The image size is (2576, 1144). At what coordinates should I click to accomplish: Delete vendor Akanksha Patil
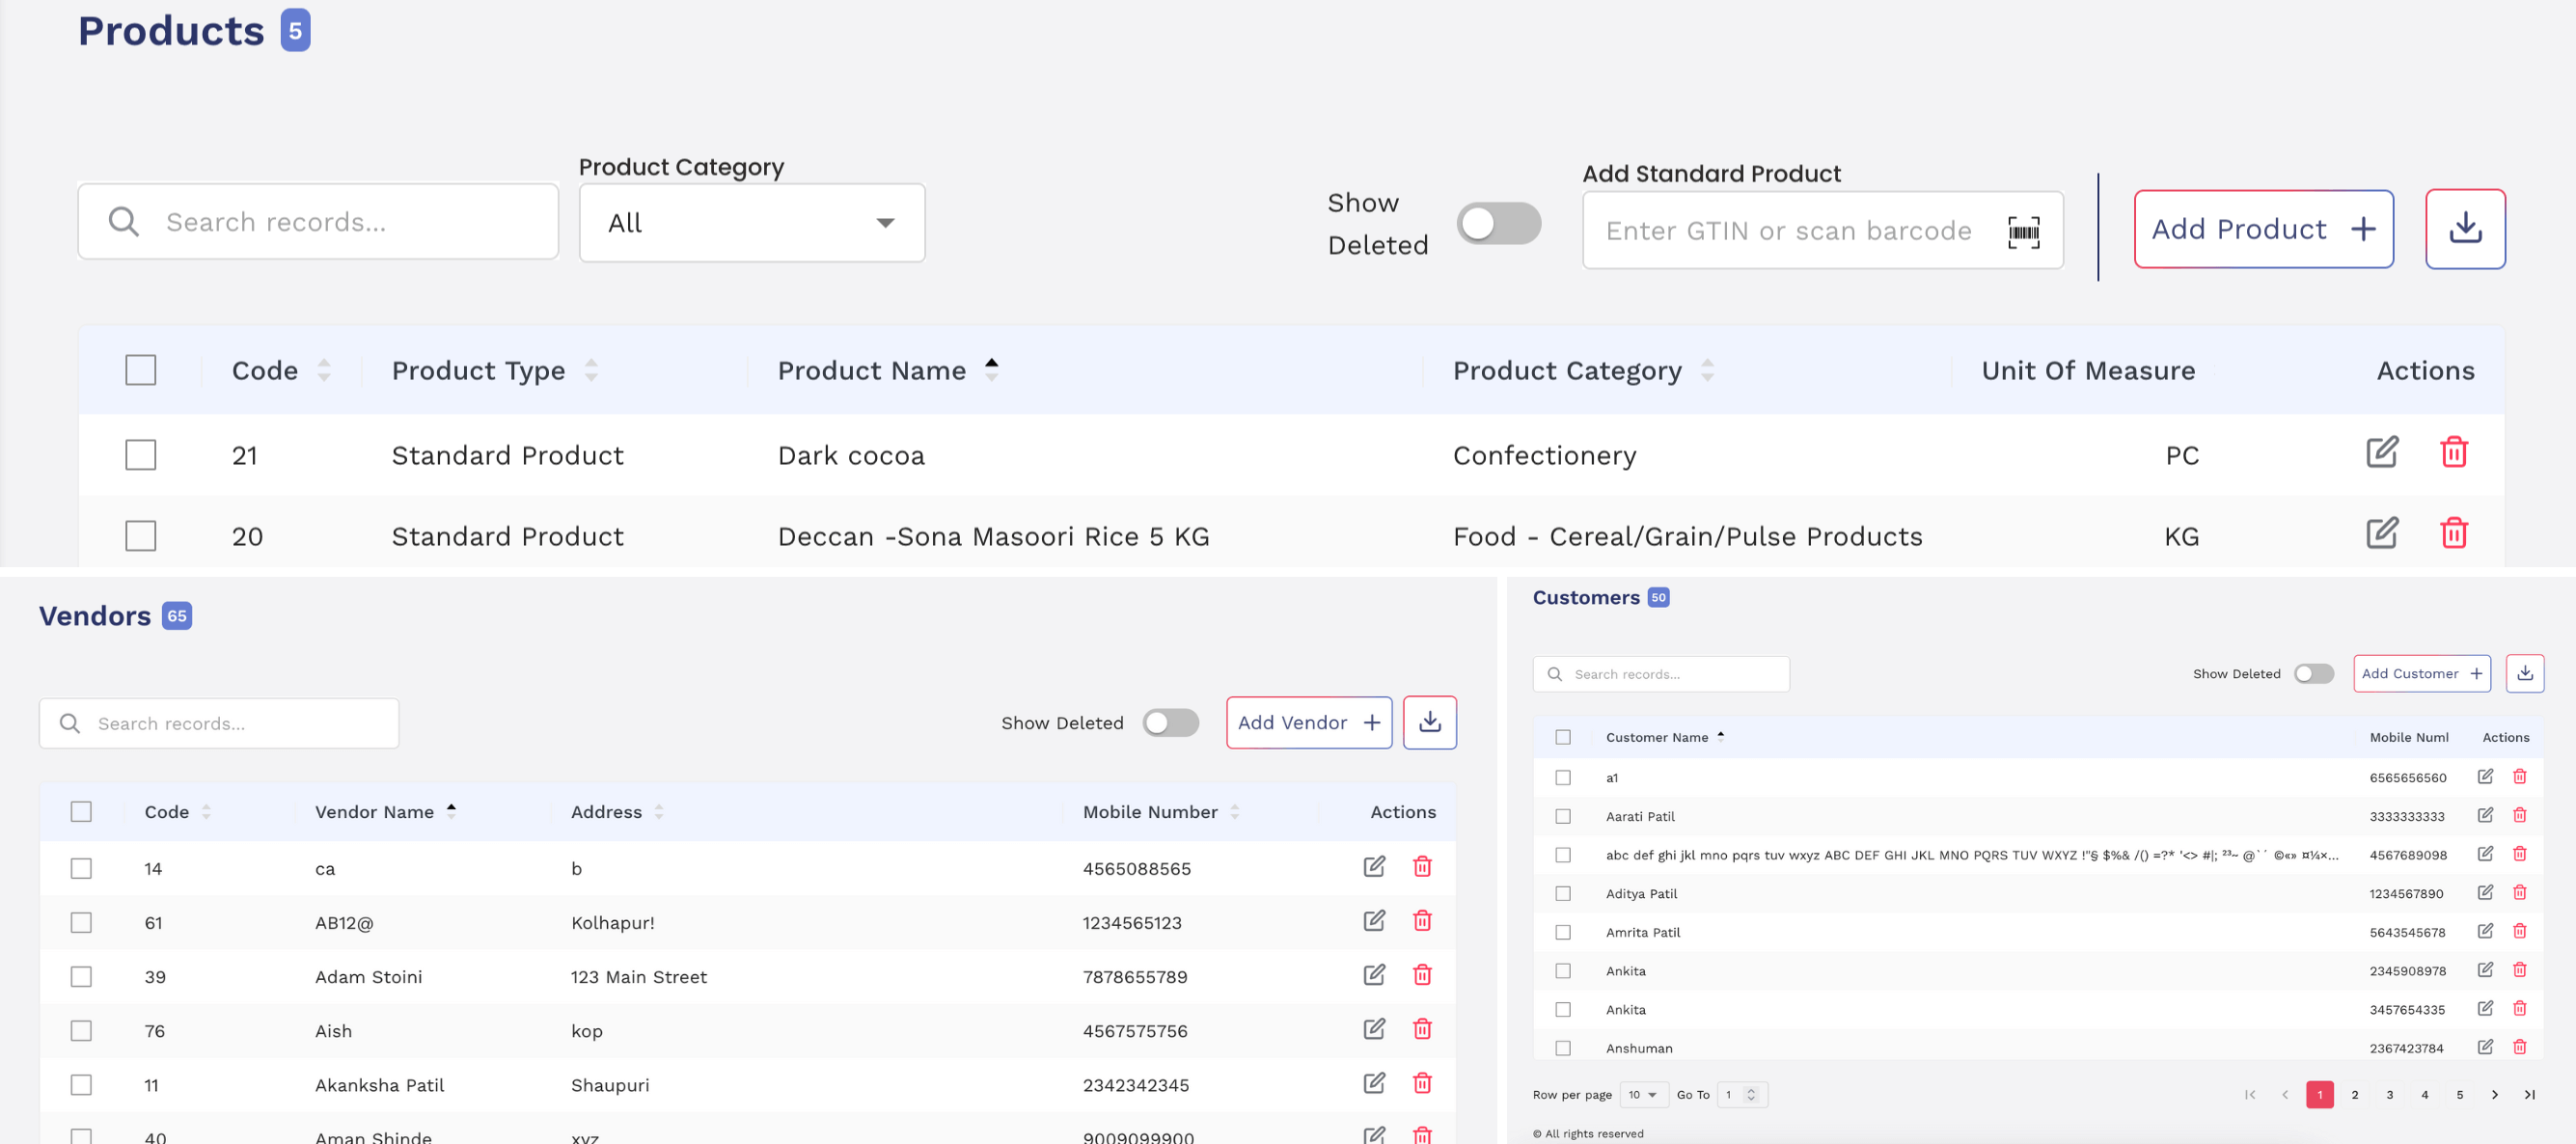(1422, 1082)
